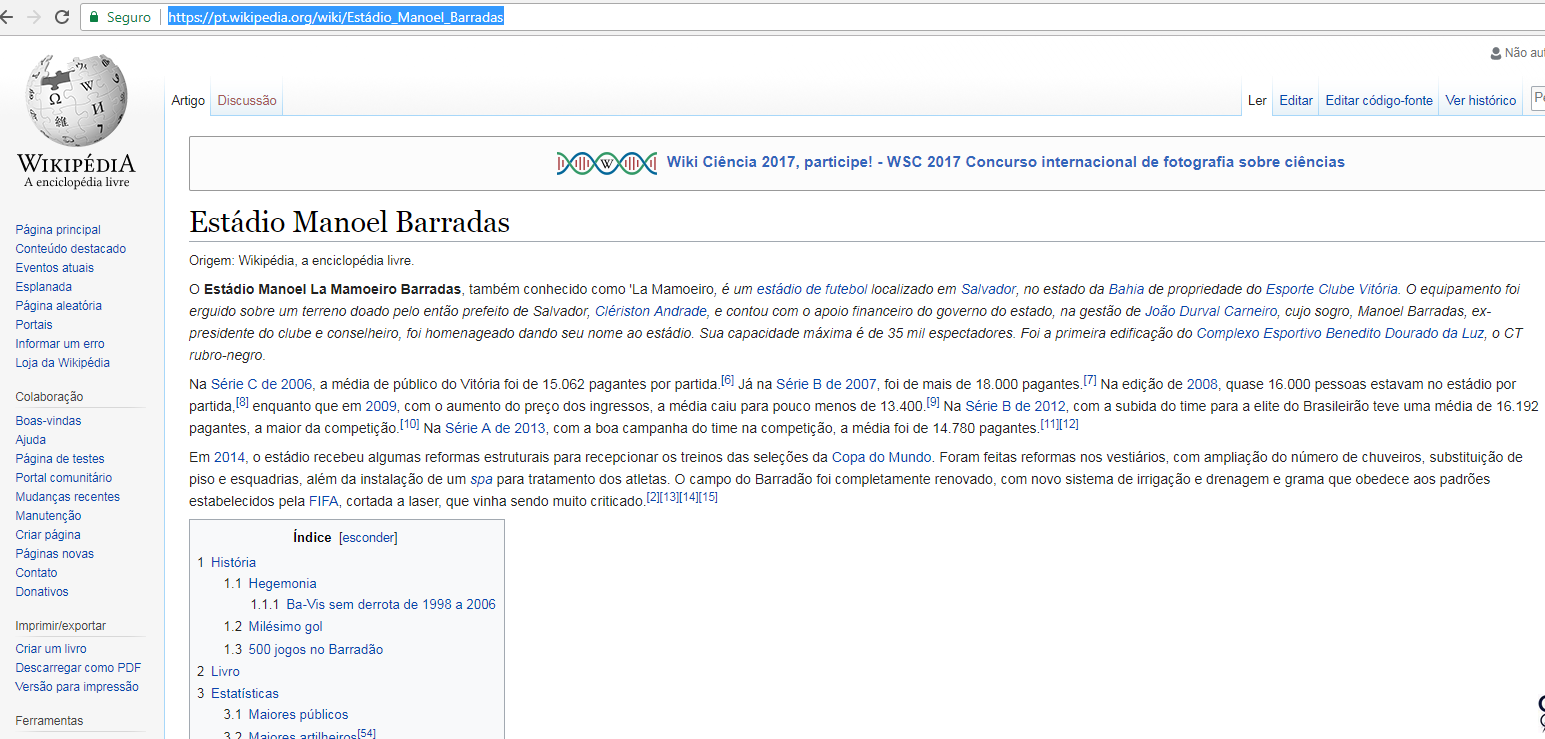
Task: Click Informar um erro
Action: [x=60, y=344]
